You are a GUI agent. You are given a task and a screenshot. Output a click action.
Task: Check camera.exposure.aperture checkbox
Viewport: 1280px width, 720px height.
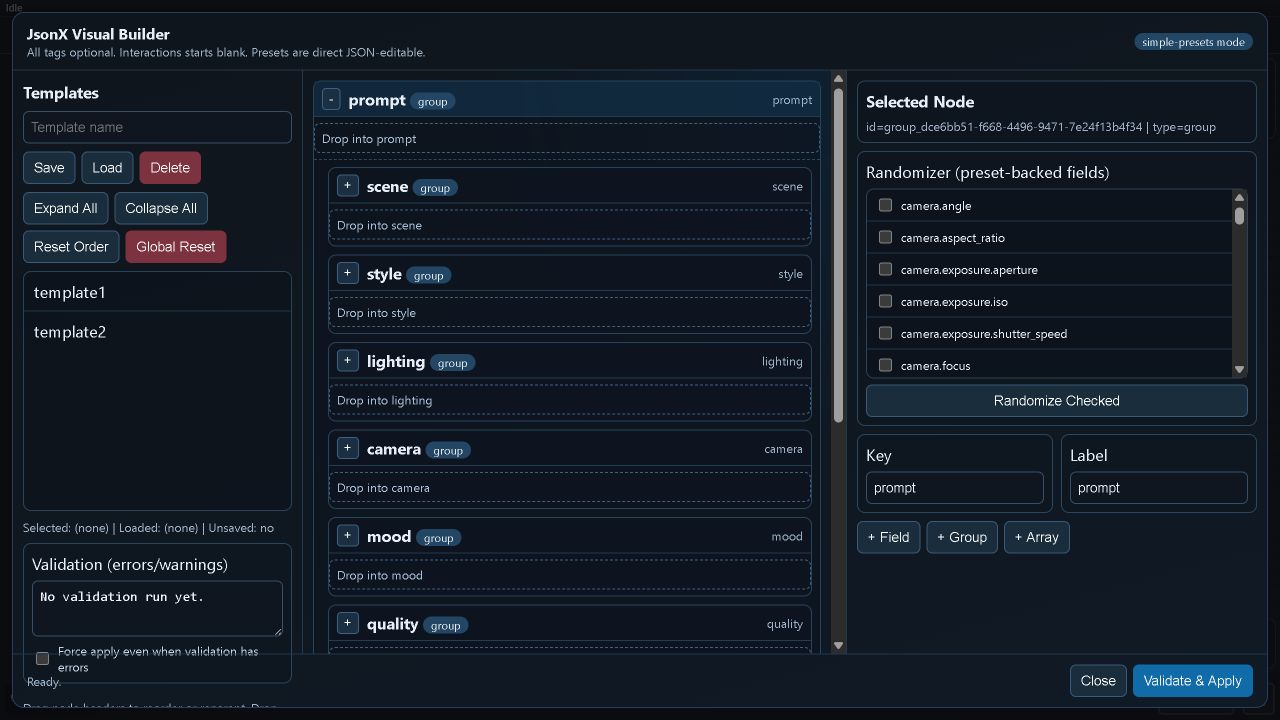pyautogui.click(x=885, y=269)
